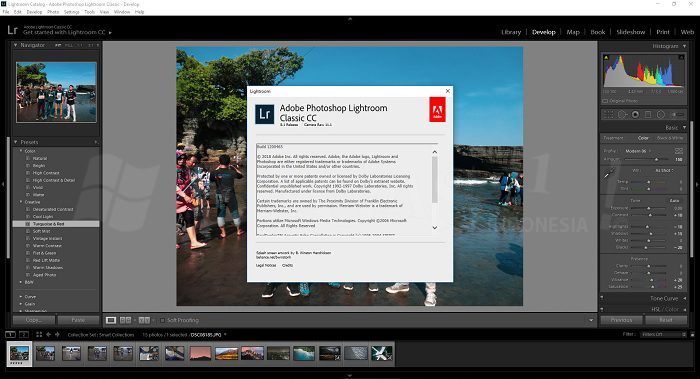
Task: Toggle the HSL / Color panel switch
Action: pos(602,309)
